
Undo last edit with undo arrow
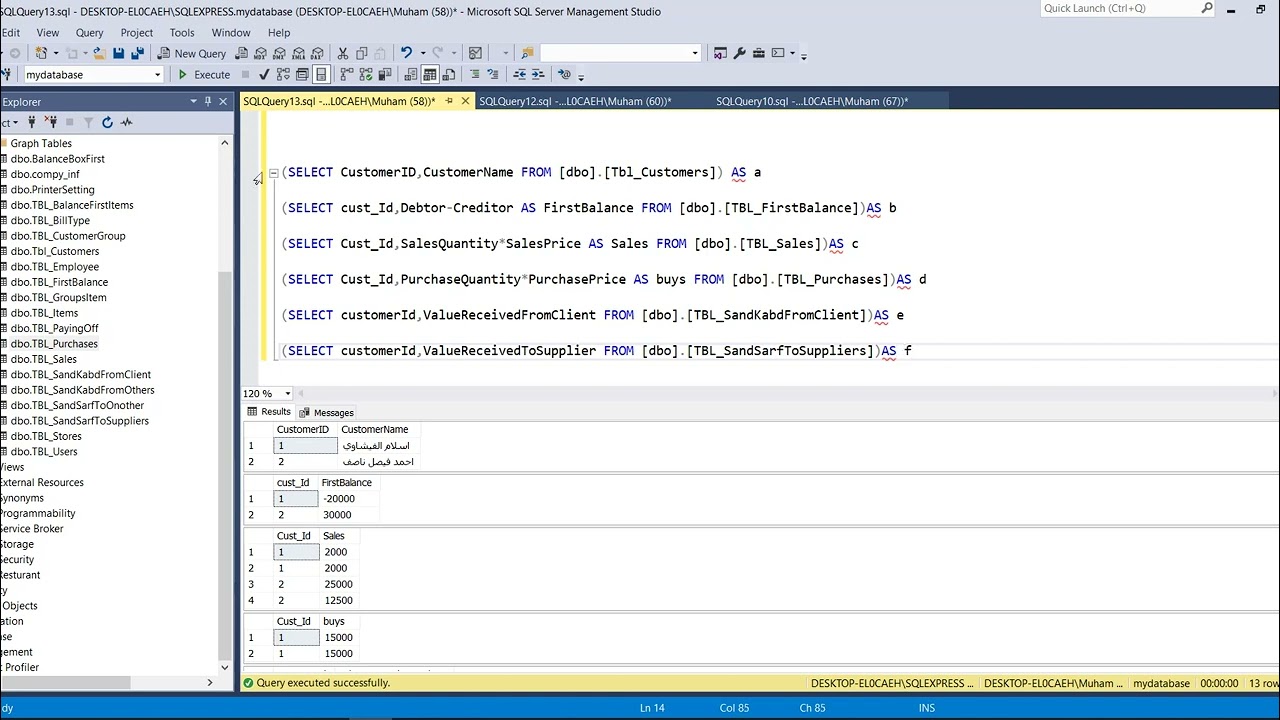[x=406, y=53]
